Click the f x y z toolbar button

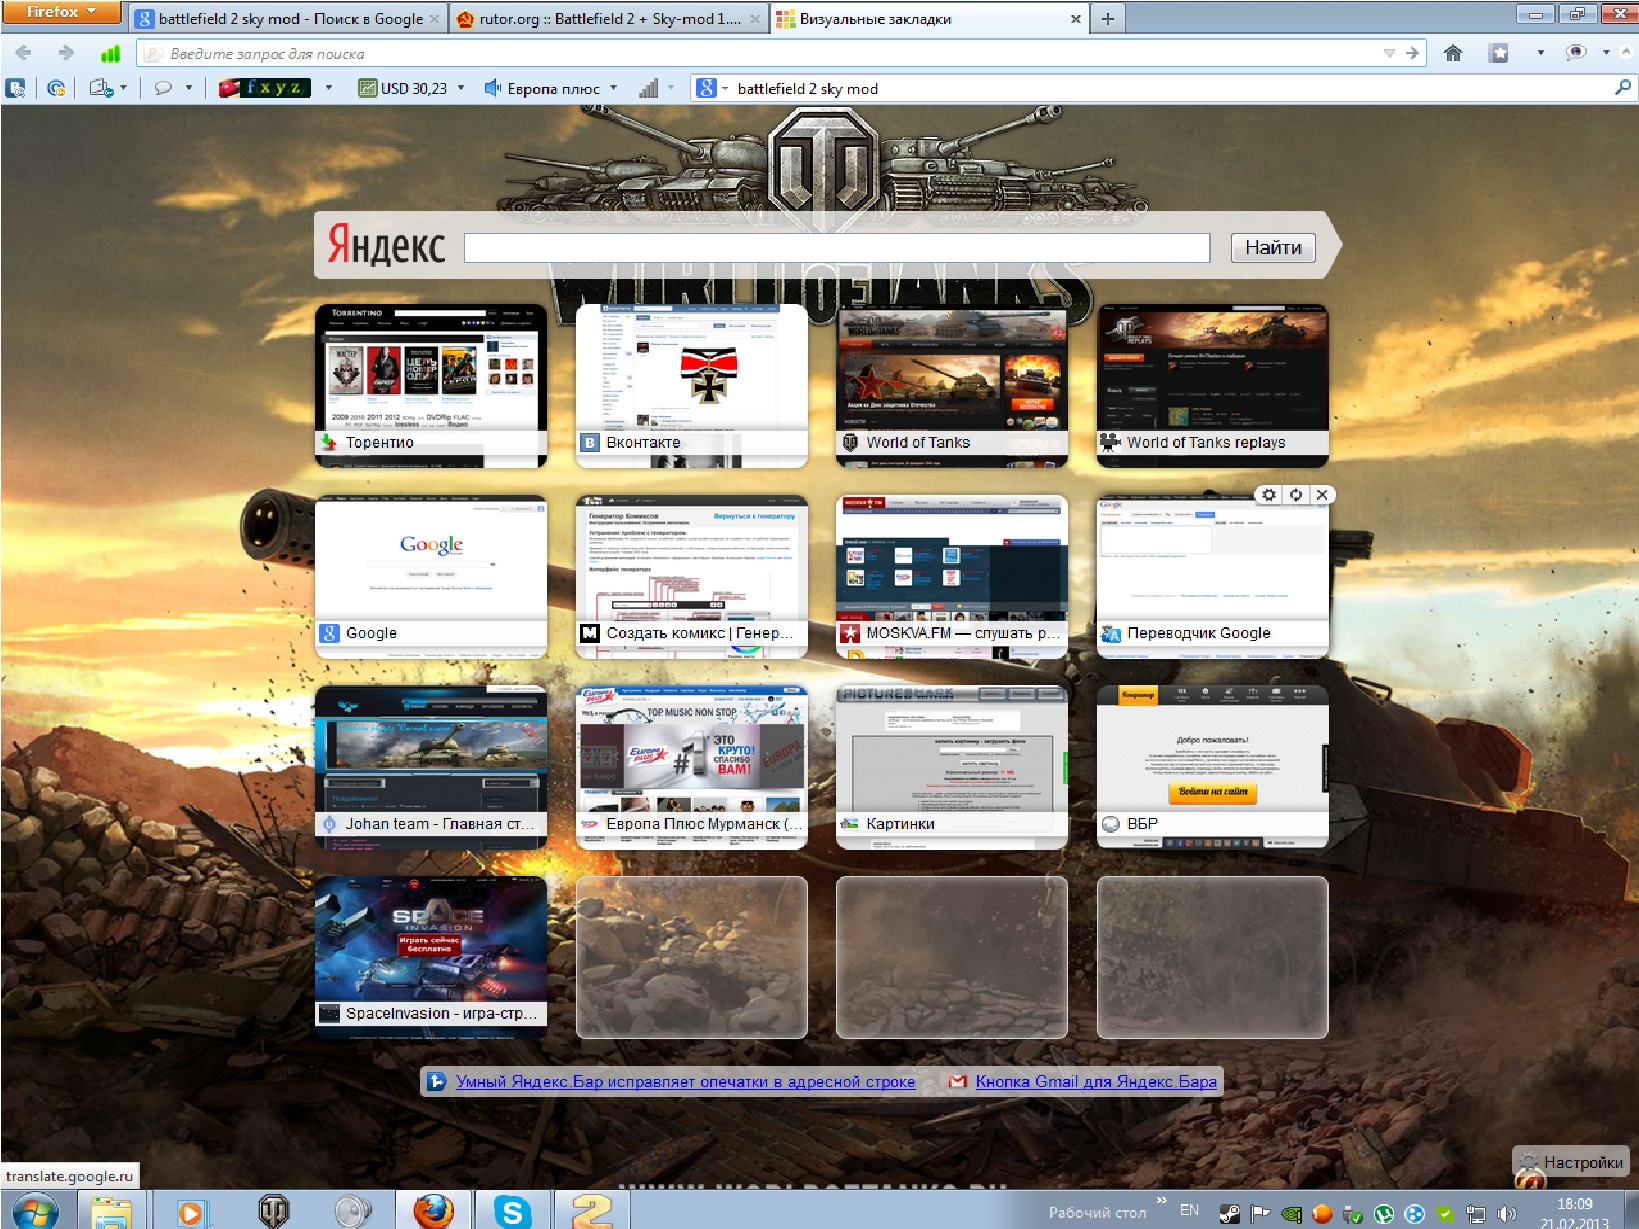coord(265,88)
